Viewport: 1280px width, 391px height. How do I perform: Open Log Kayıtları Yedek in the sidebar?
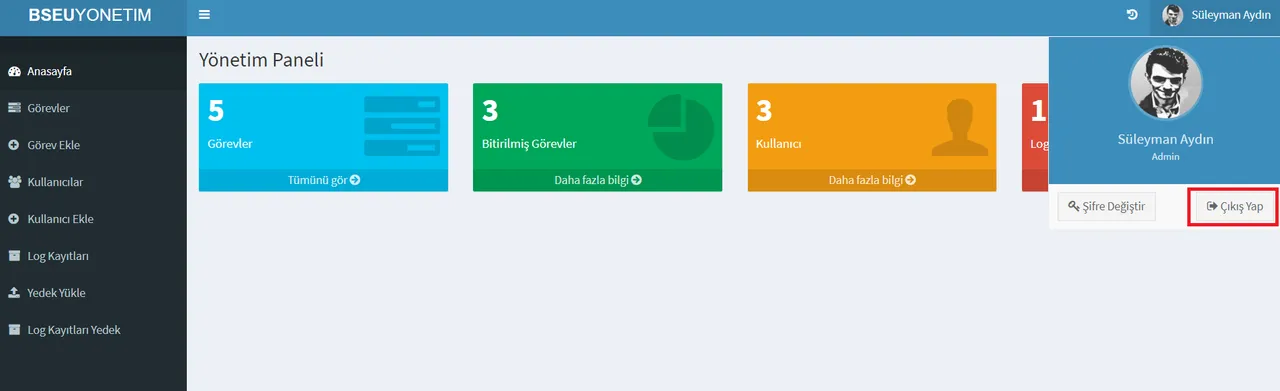93,330
